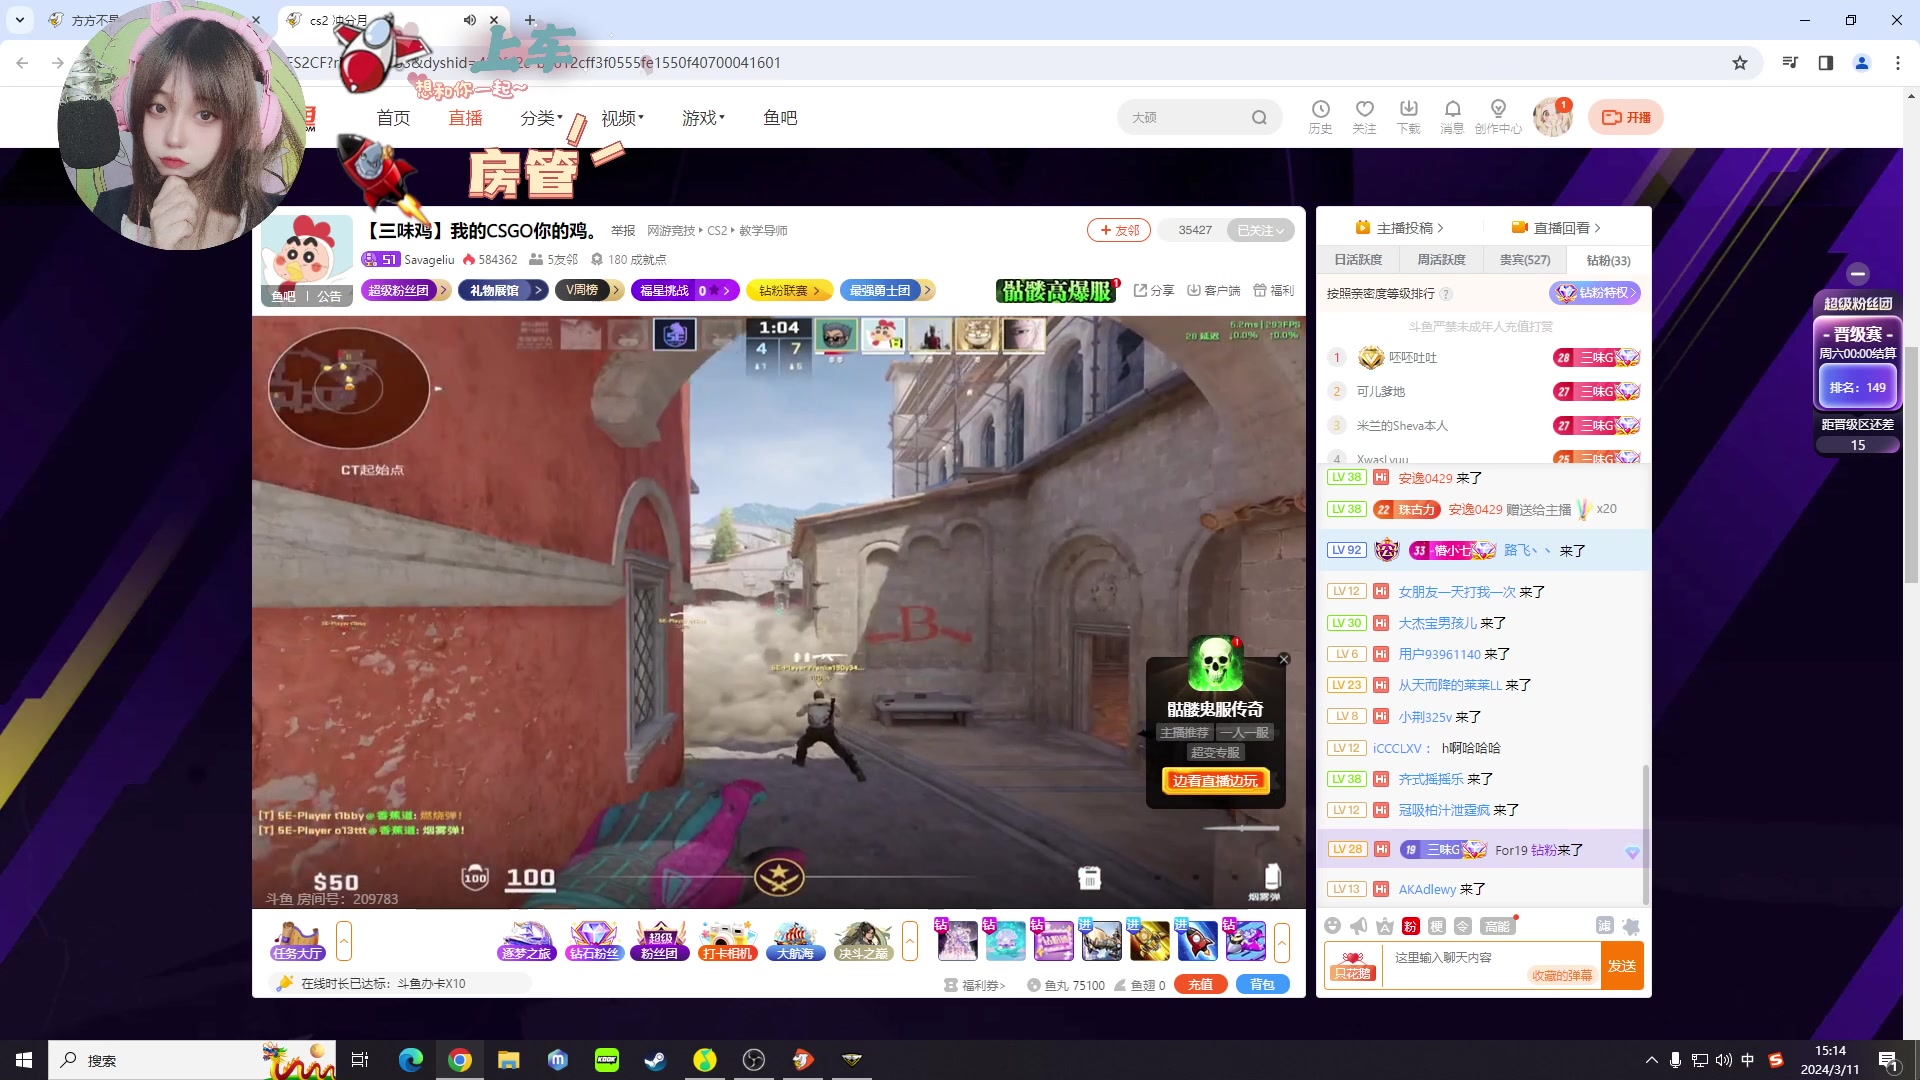The image size is (1920, 1080).
Task: Switch to 日活跃度 ranking tab
Action: [x=1358, y=260]
